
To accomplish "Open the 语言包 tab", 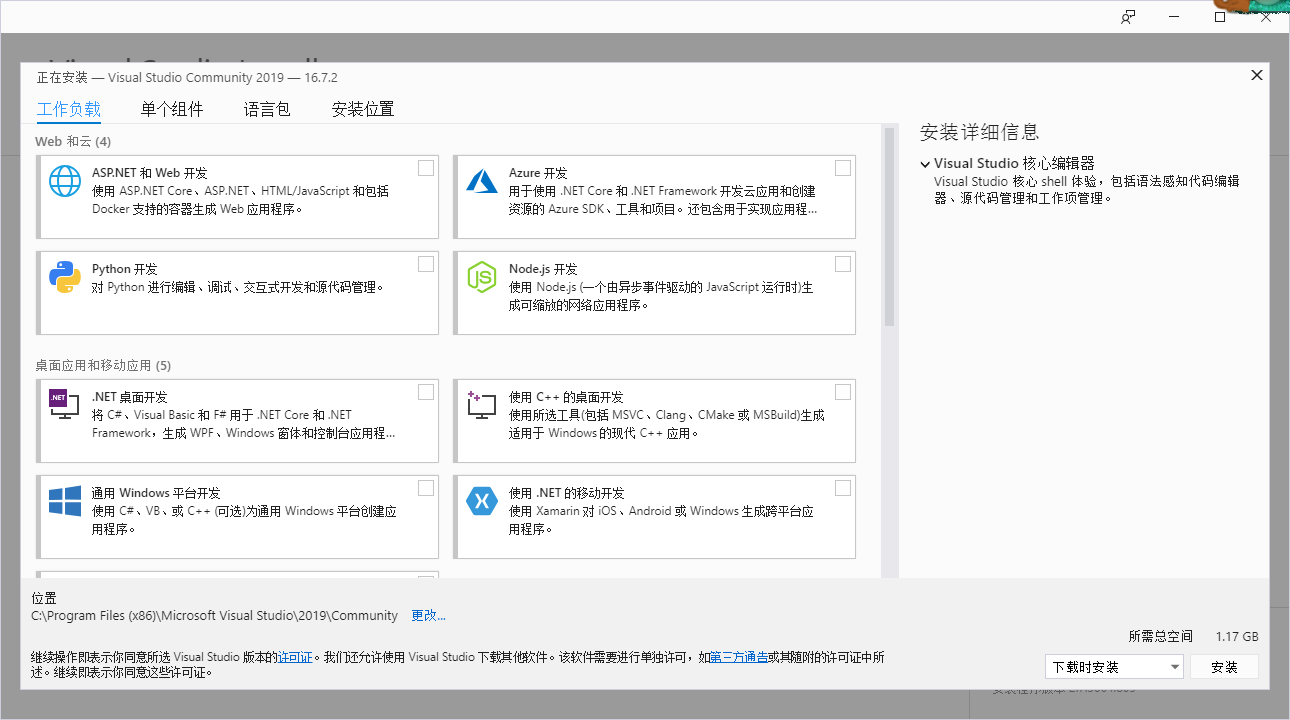I will tap(267, 109).
